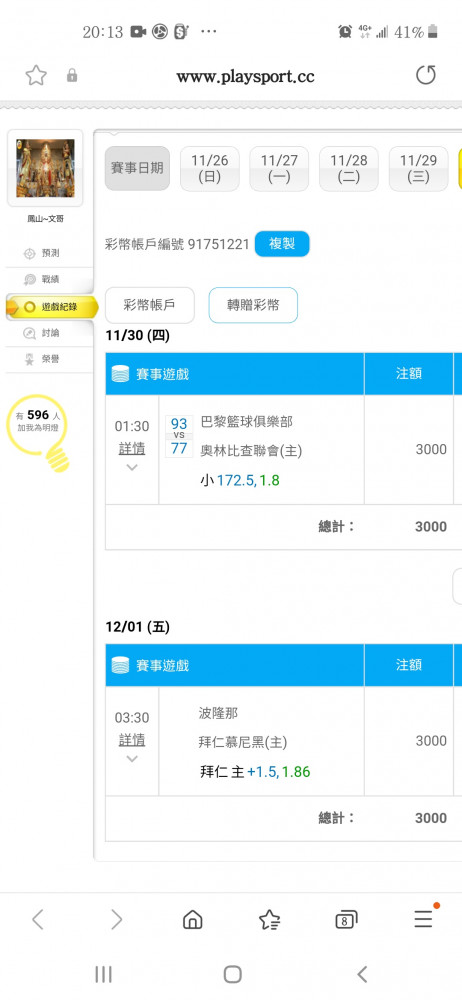Open the tab switcher showing 8 tabs
The image size is (462, 1000).
click(346, 920)
